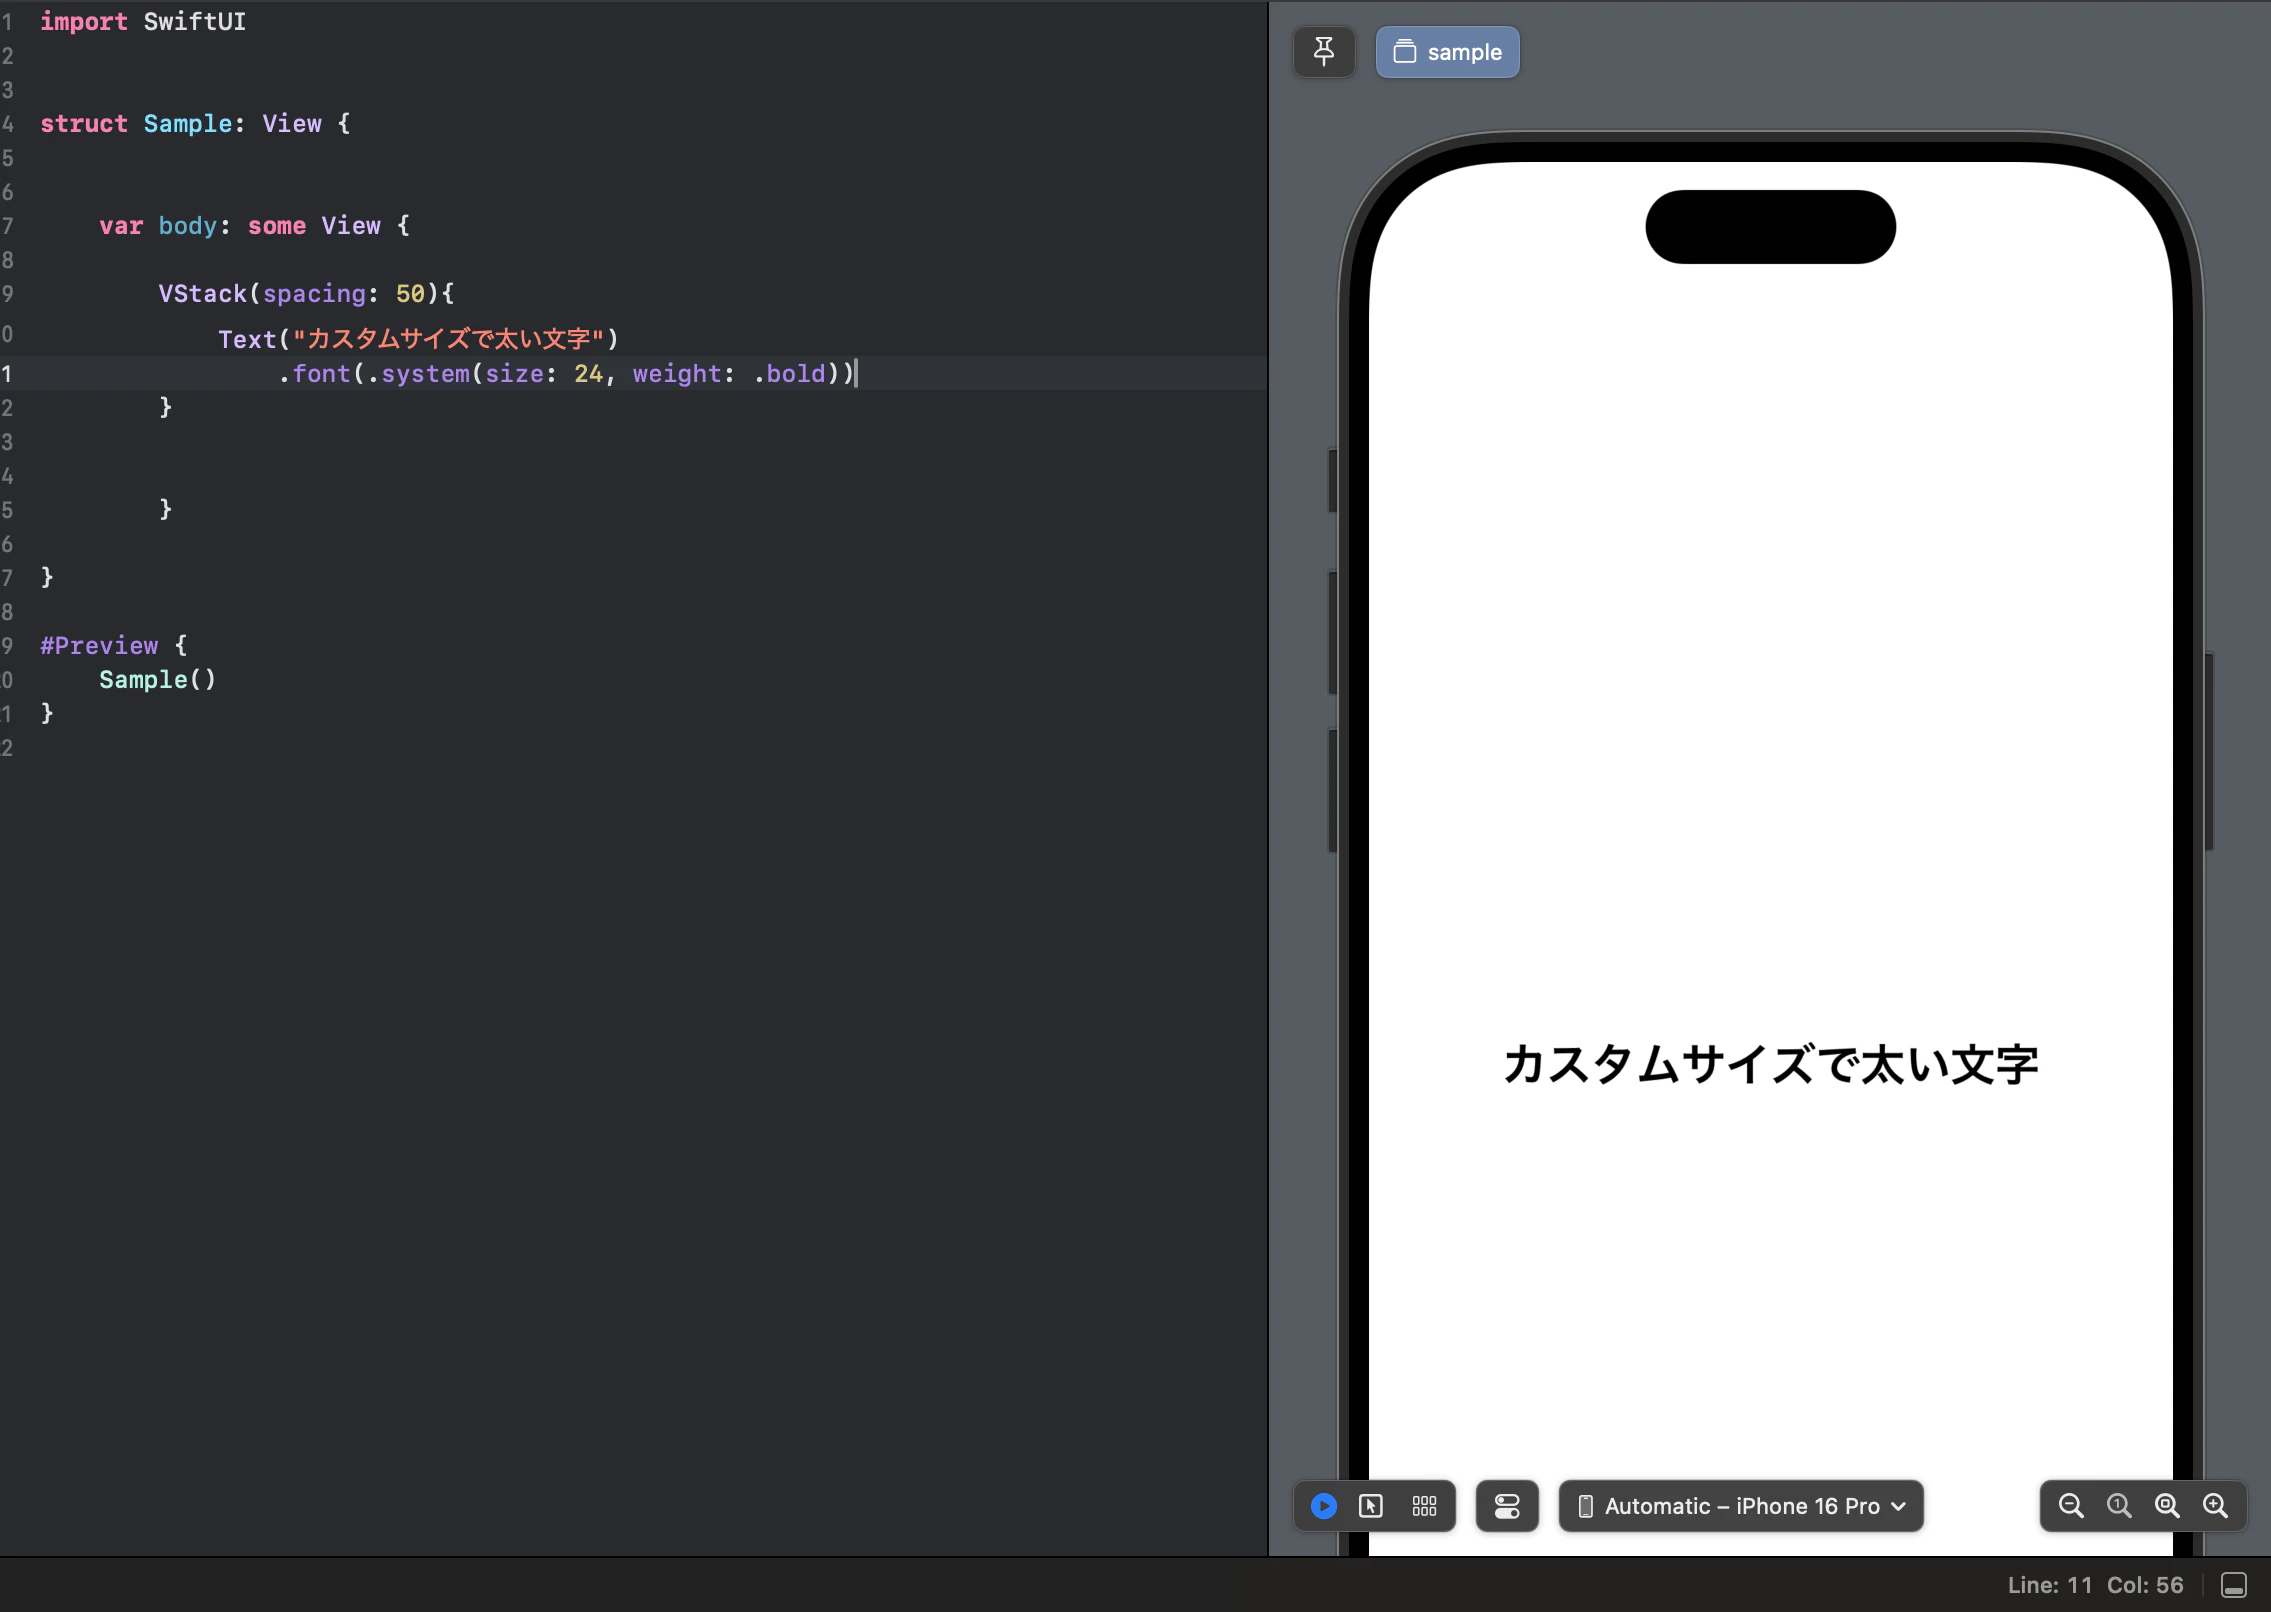Place cursor on the .font modifier line
The height and width of the screenshot is (1612, 2271).
click(560, 374)
